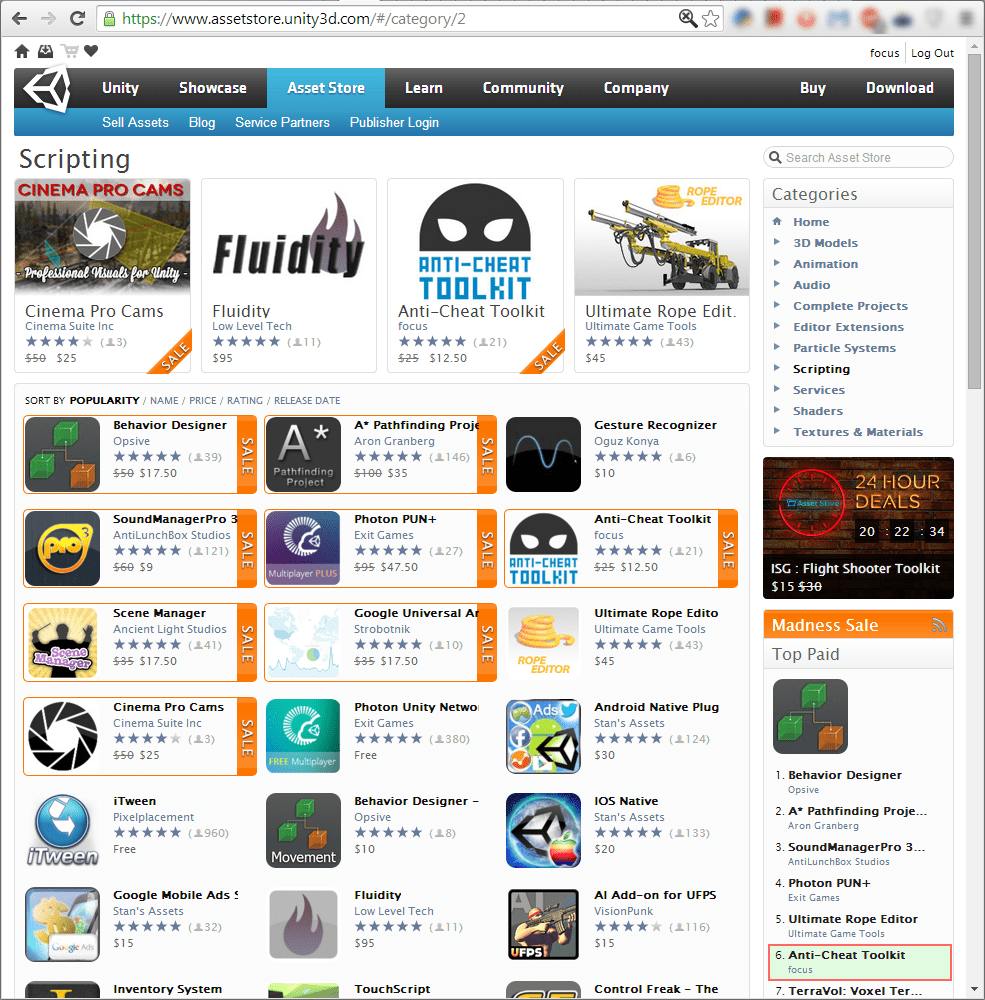
Task: Open the Showcase menu tab
Action: click(212, 88)
